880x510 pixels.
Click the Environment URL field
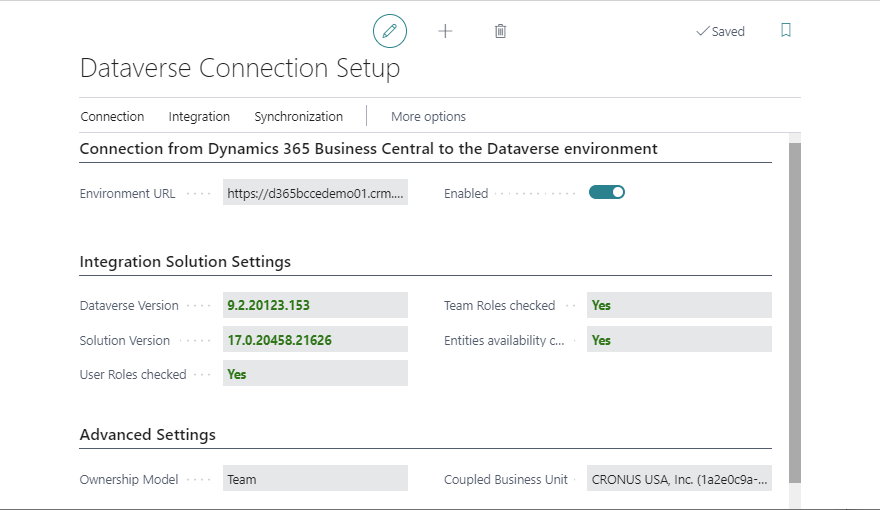click(315, 192)
